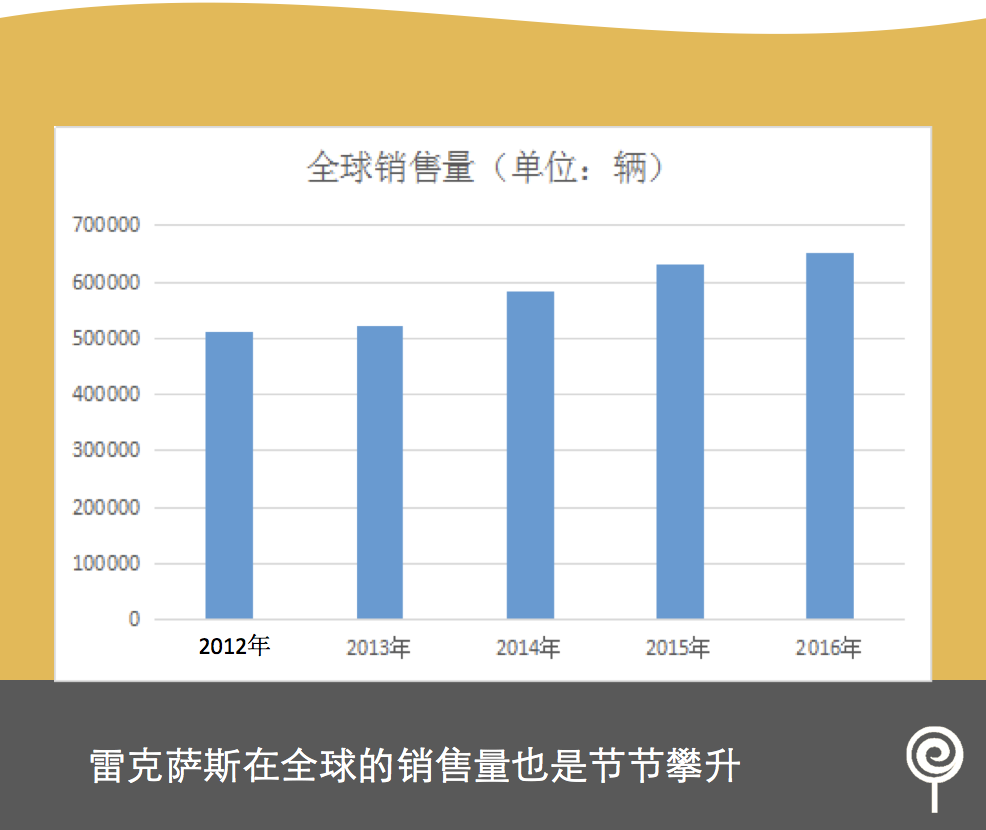Viewport: 986px width, 830px height.
Task: Select the 2012年 bar in the chart
Action: point(229,475)
